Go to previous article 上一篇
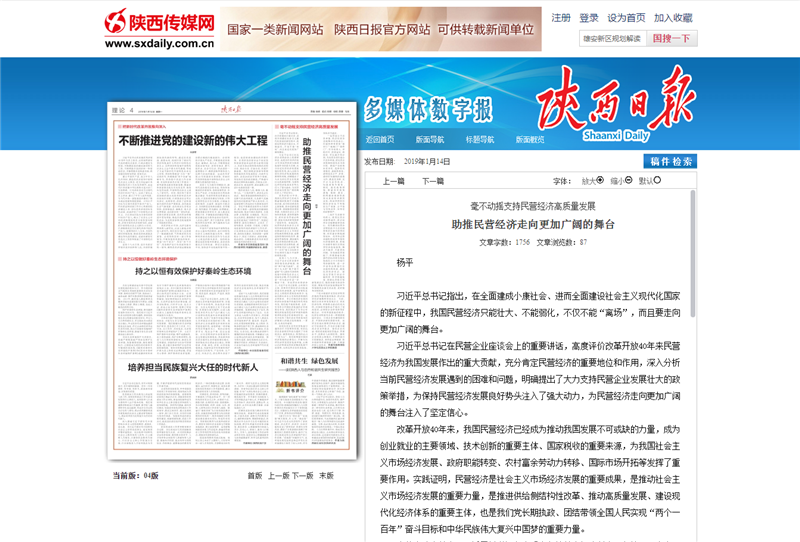Screen dimensions: 800x542 point(393,181)
